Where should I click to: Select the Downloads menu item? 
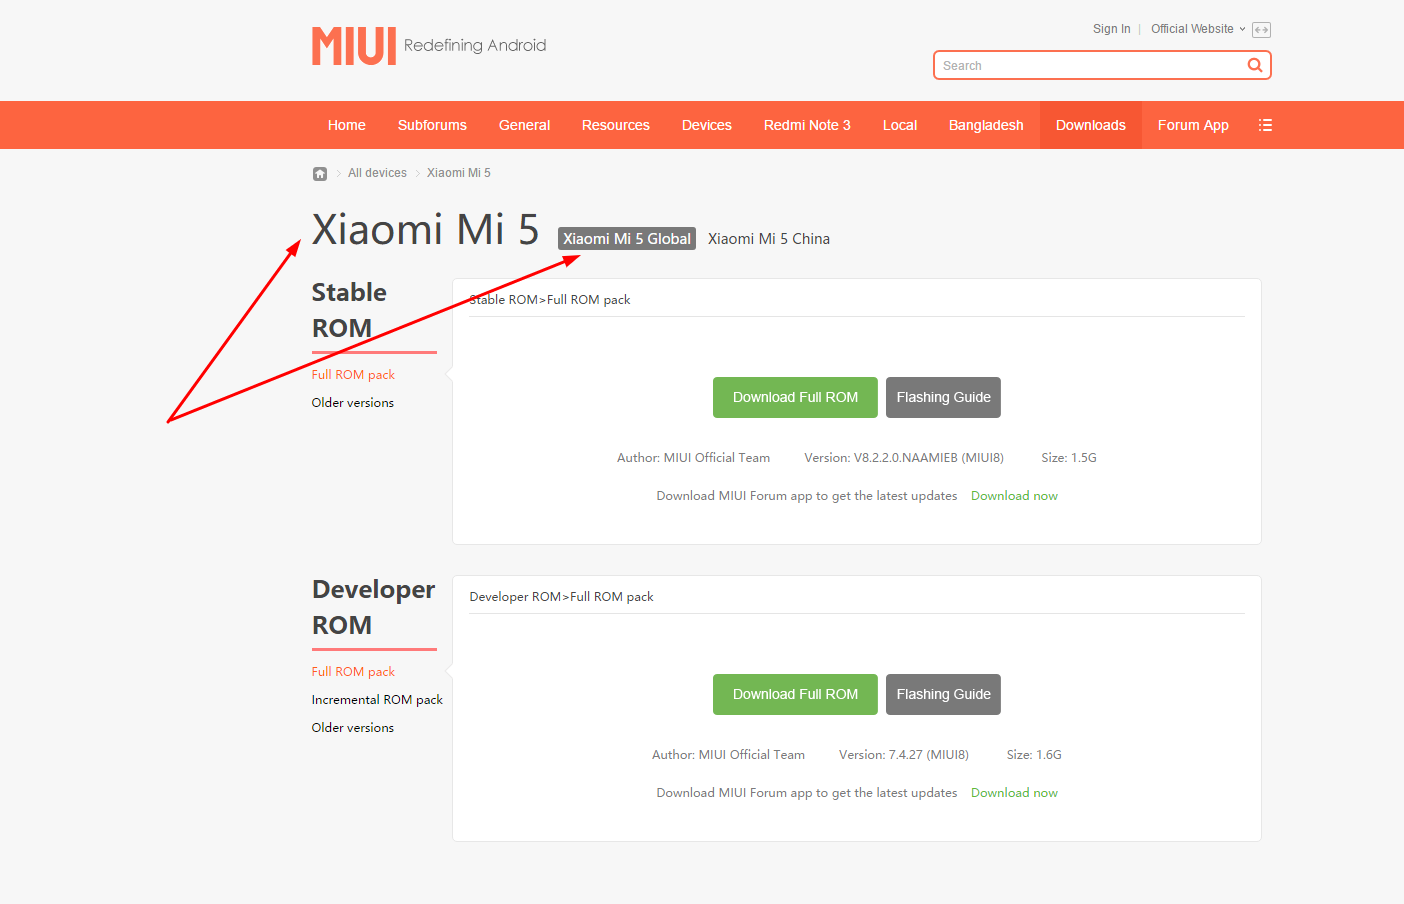1091,125
